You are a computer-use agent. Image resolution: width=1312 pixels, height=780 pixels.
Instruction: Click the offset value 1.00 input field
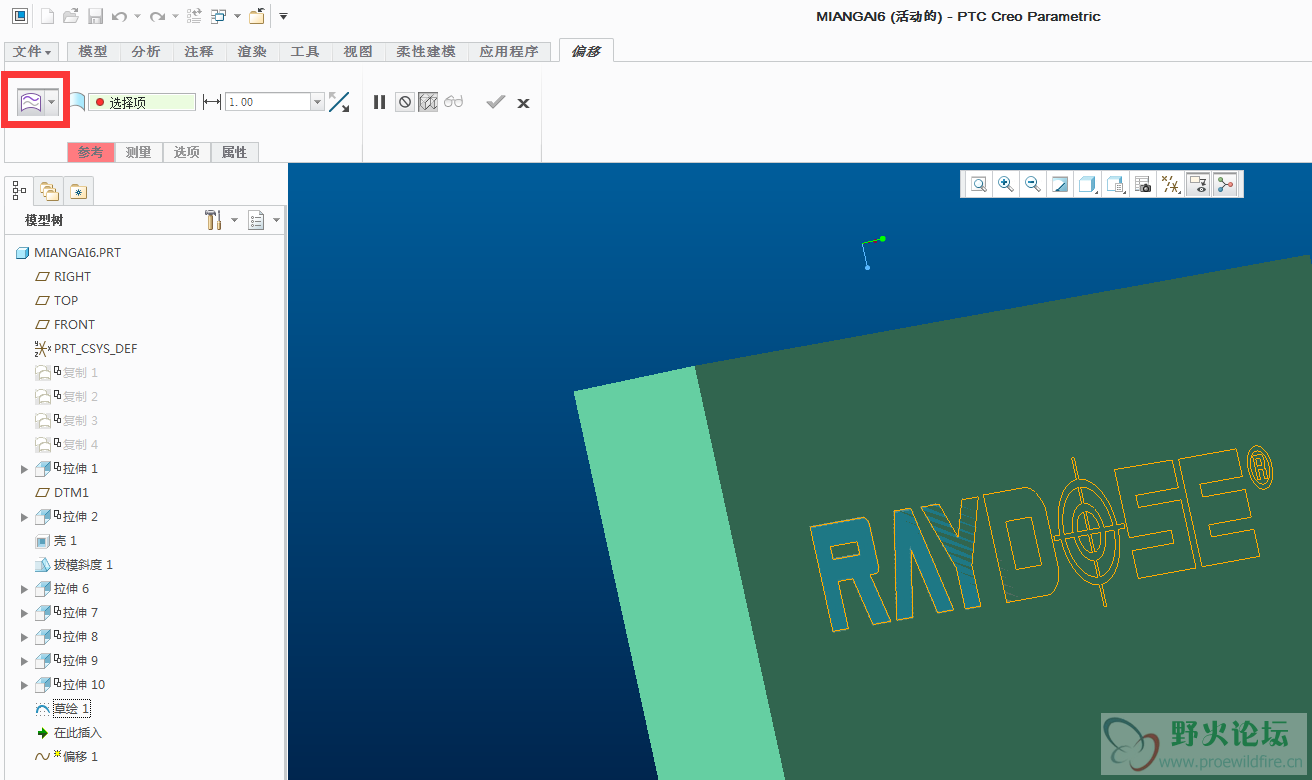click(268, 102)
